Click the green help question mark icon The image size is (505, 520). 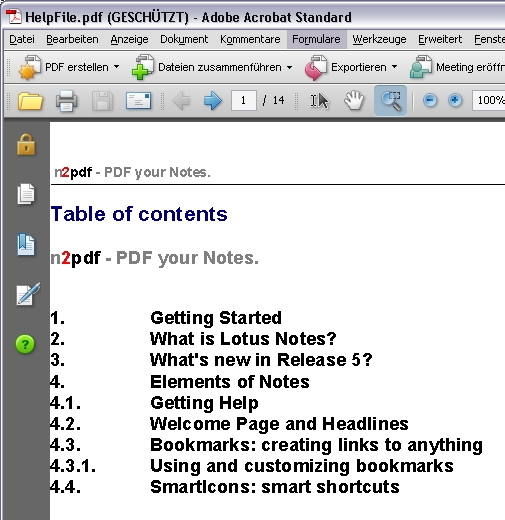click(25, 344)
